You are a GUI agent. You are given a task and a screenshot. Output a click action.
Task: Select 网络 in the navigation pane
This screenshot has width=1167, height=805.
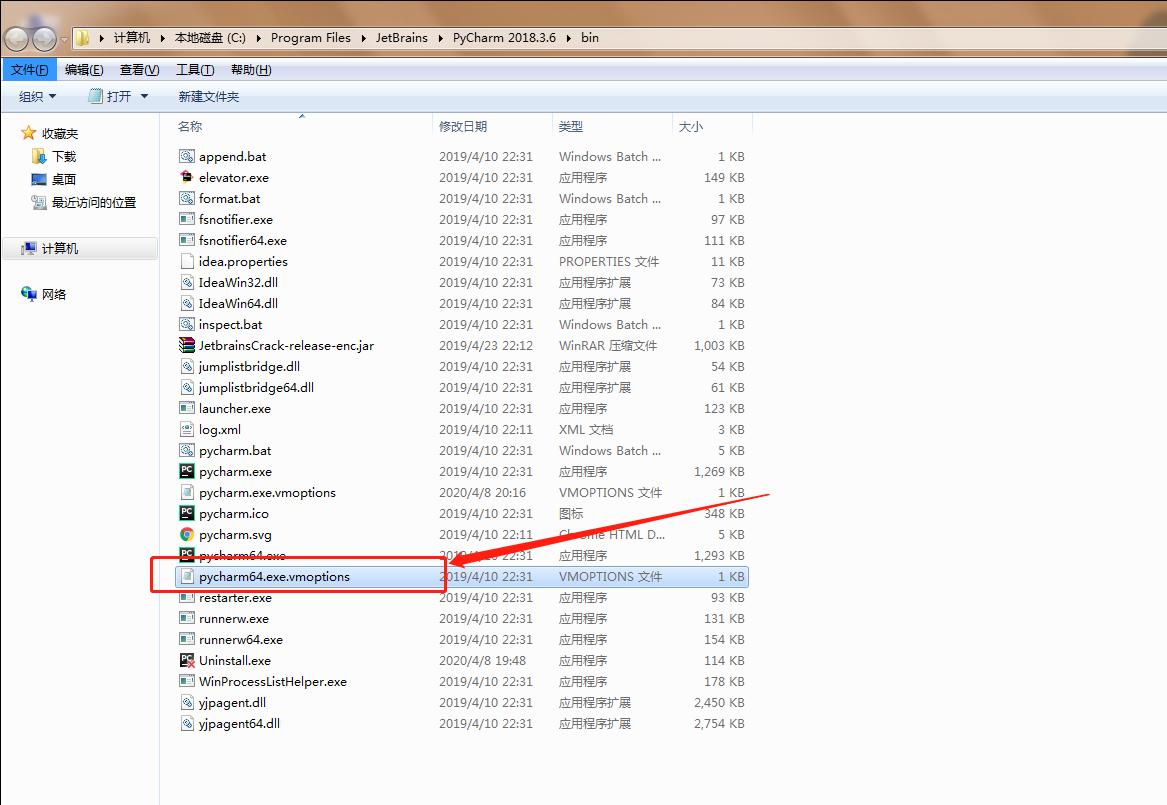(54, 294)
